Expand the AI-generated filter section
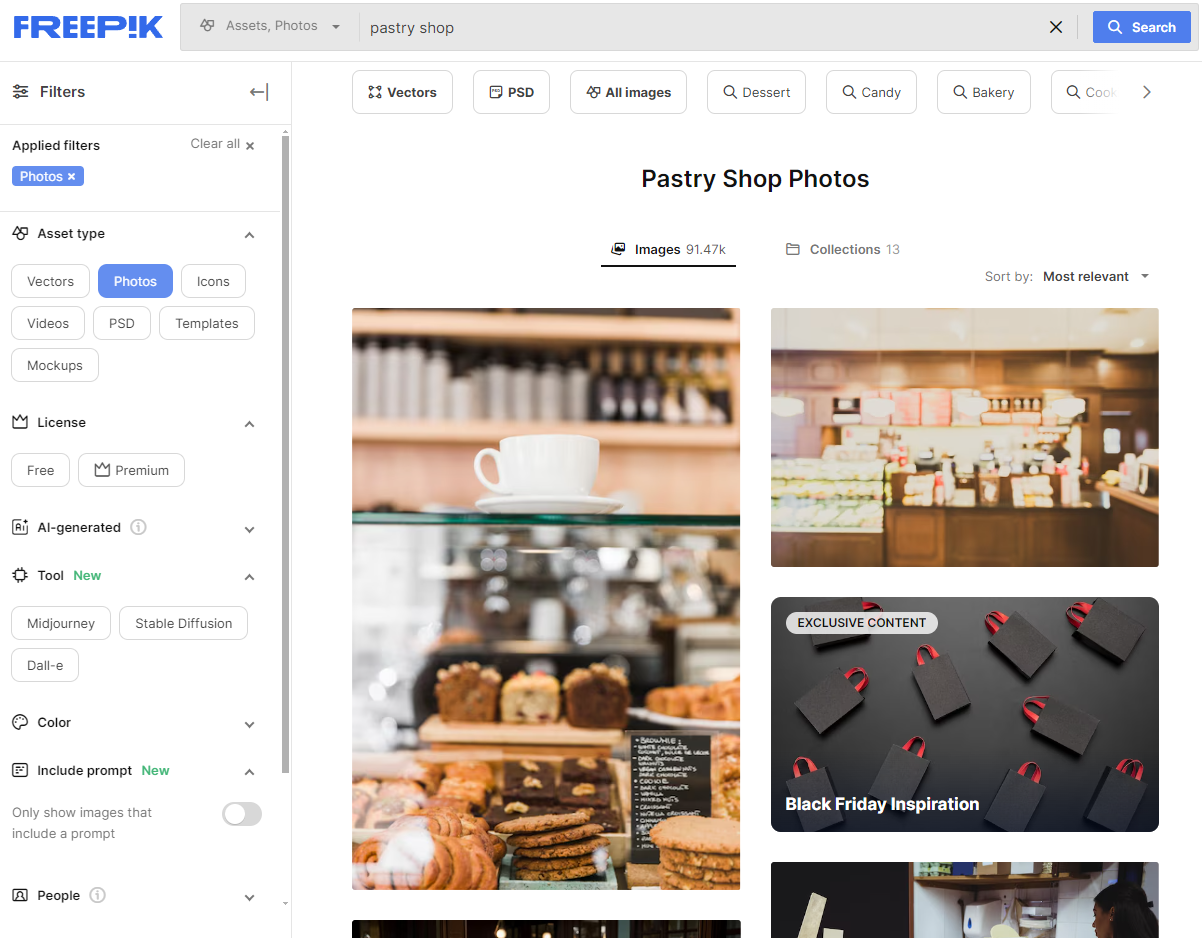 248,528
